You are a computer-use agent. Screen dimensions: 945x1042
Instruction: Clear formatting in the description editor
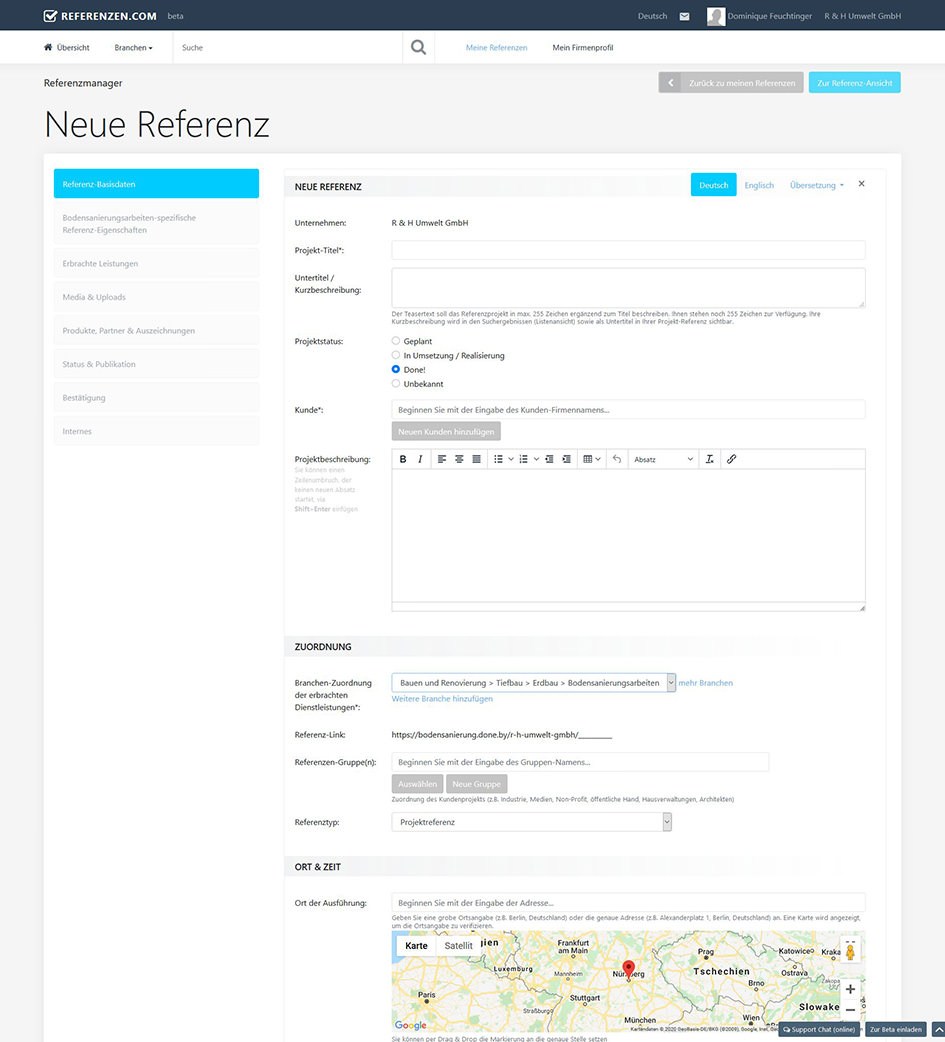(x=708, y=459)
